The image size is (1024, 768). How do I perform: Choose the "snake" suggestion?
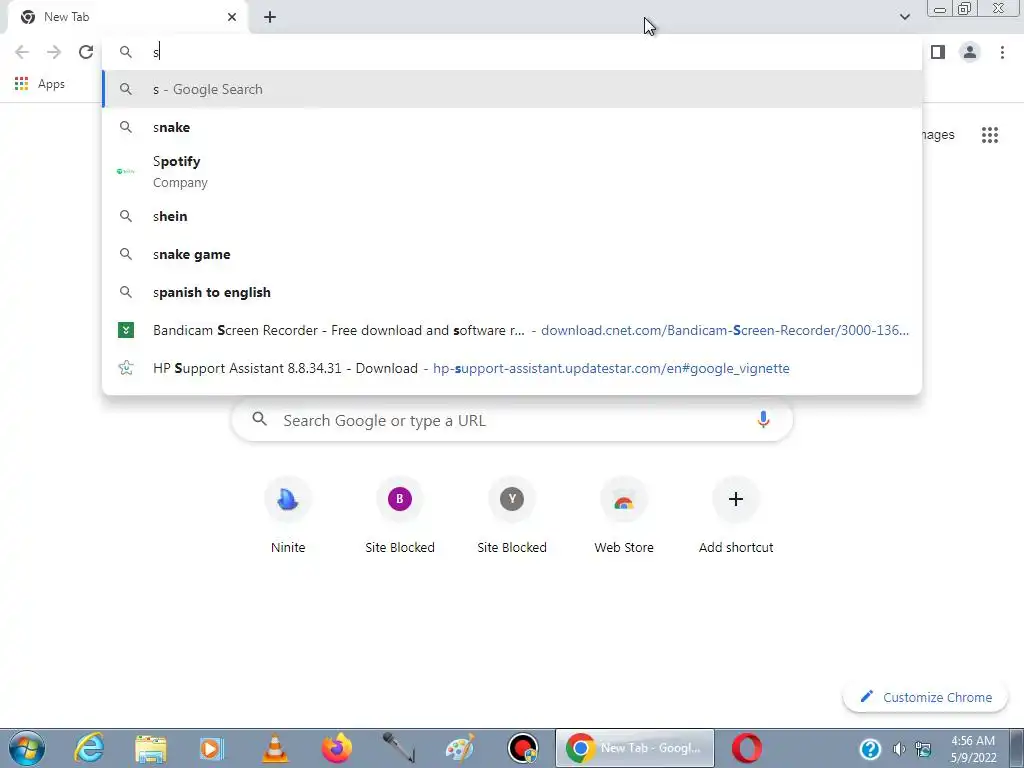512,127
